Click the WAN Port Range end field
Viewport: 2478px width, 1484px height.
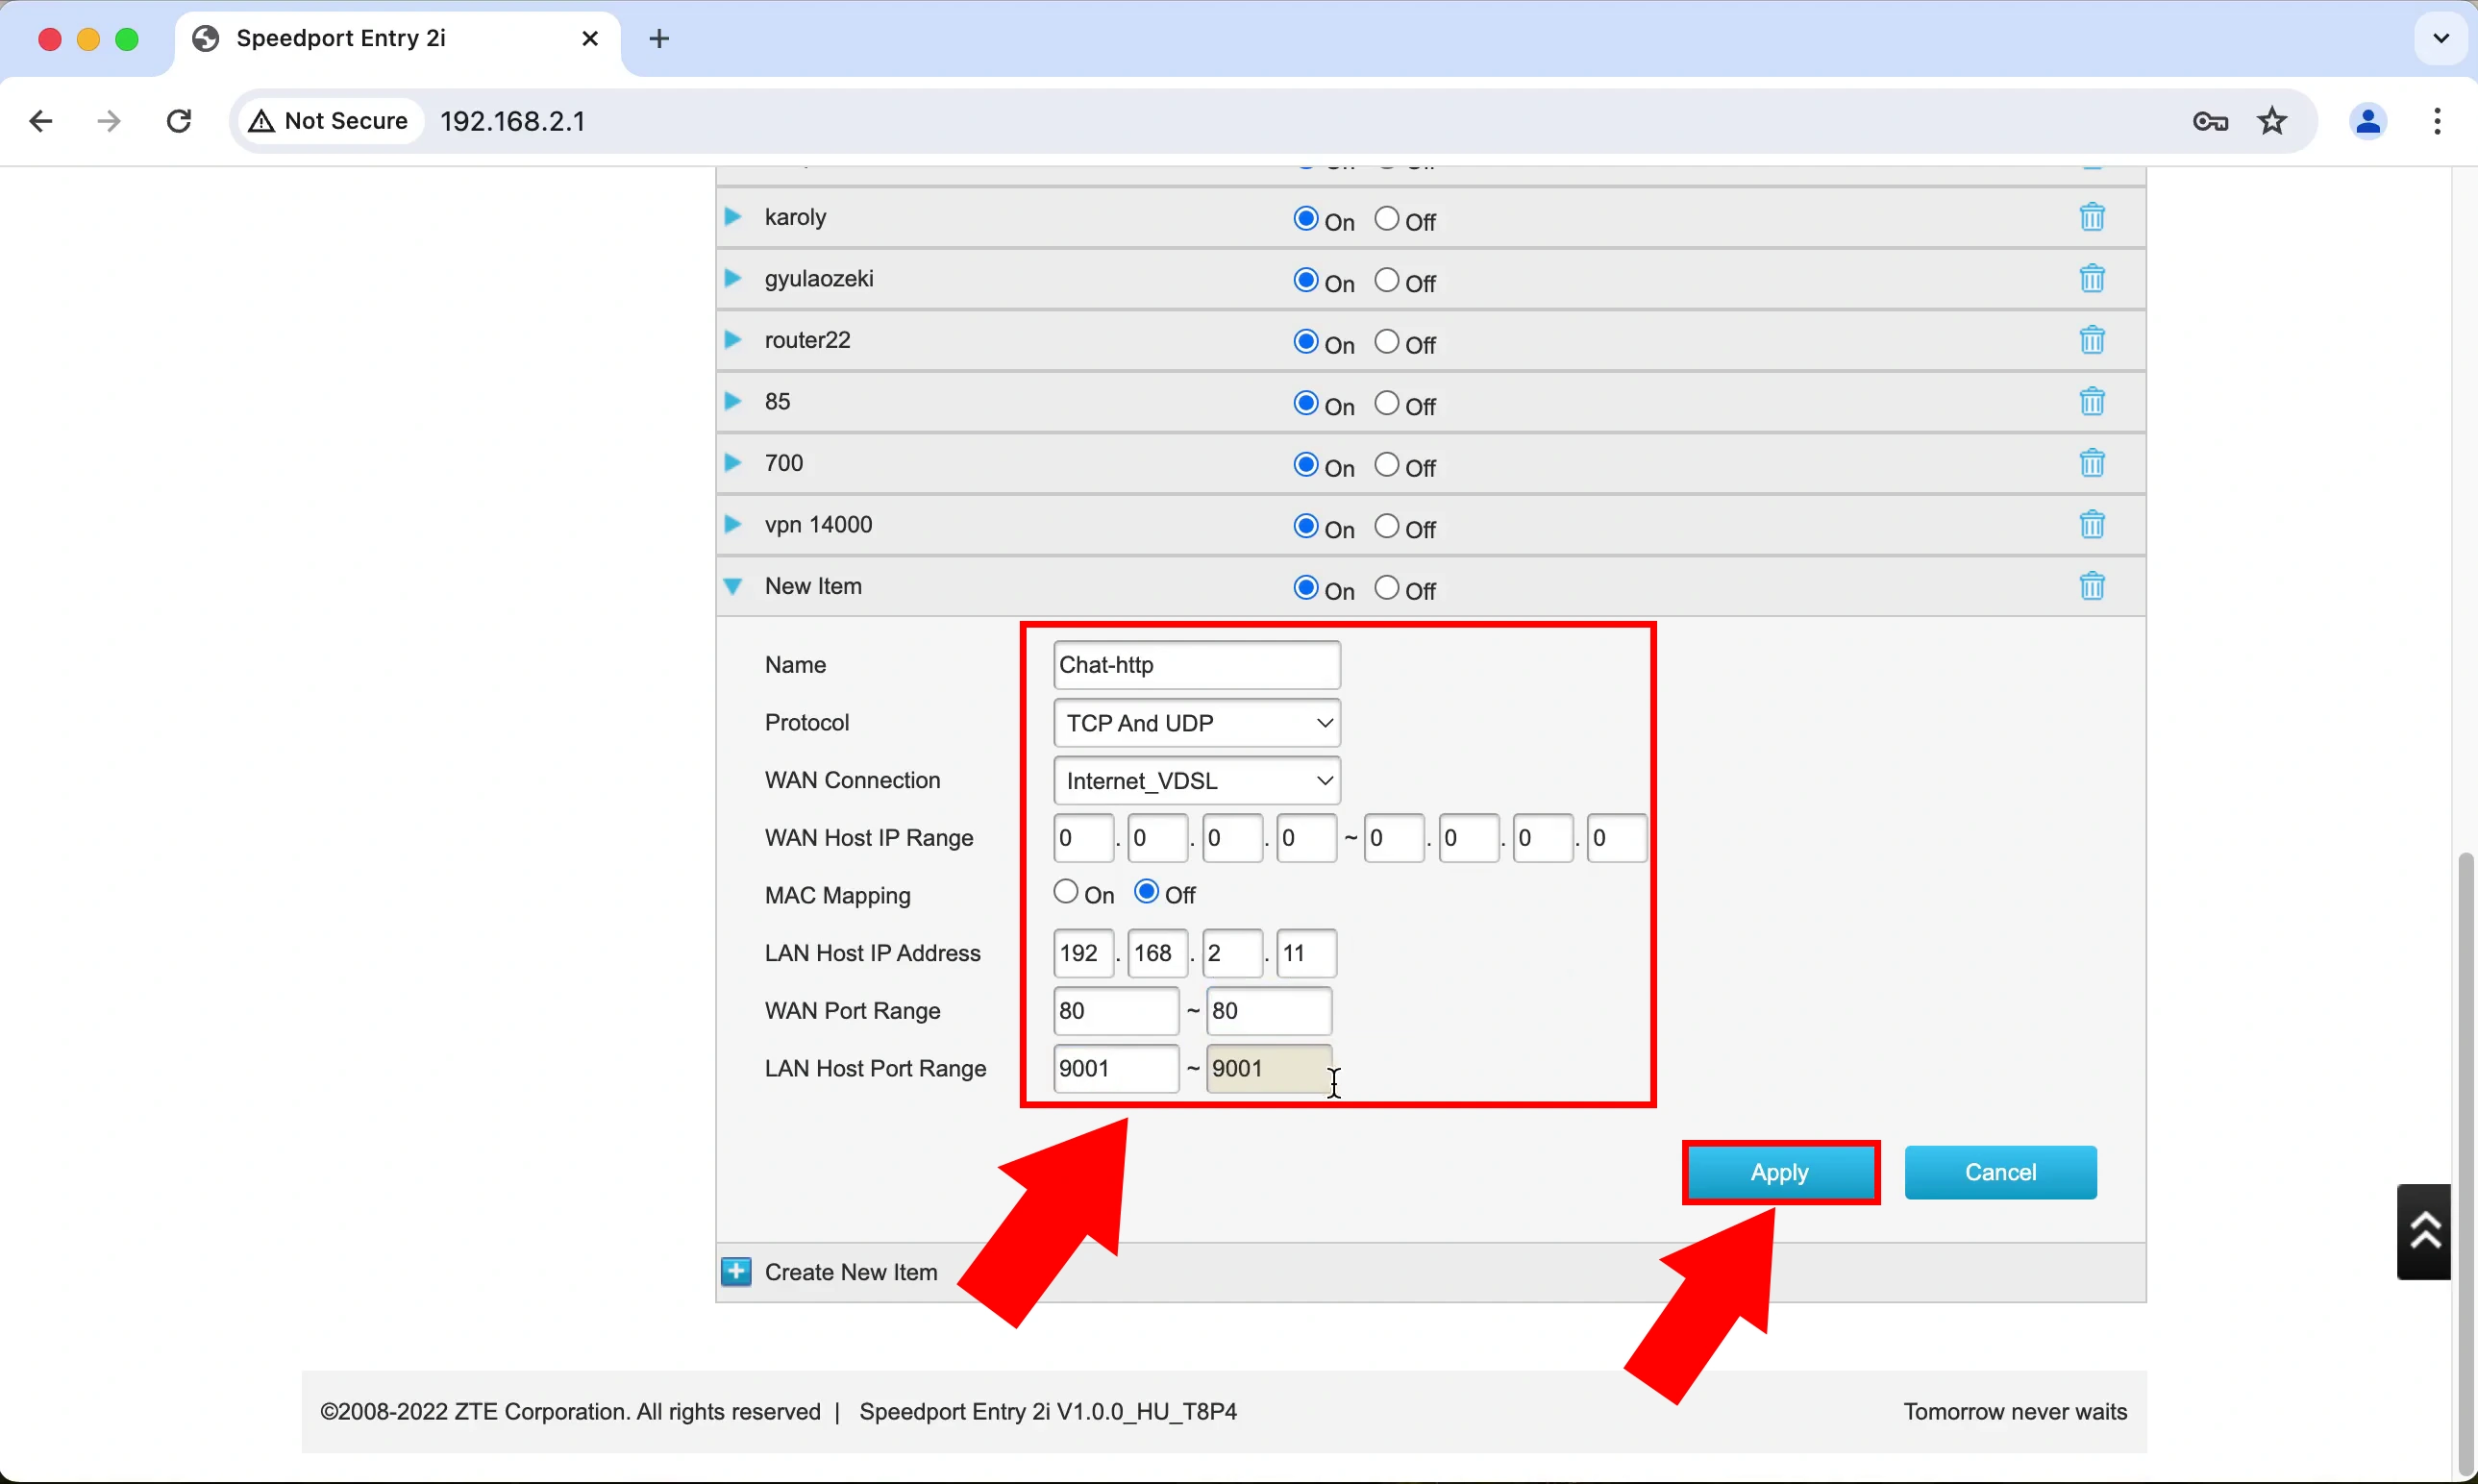[1269, 1011]
